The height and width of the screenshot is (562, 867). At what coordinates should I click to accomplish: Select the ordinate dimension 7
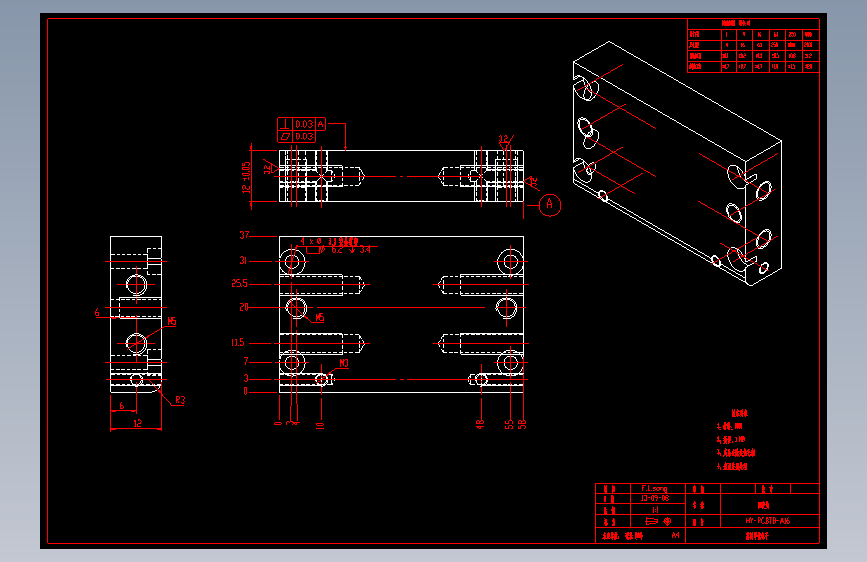coord(246,361)
